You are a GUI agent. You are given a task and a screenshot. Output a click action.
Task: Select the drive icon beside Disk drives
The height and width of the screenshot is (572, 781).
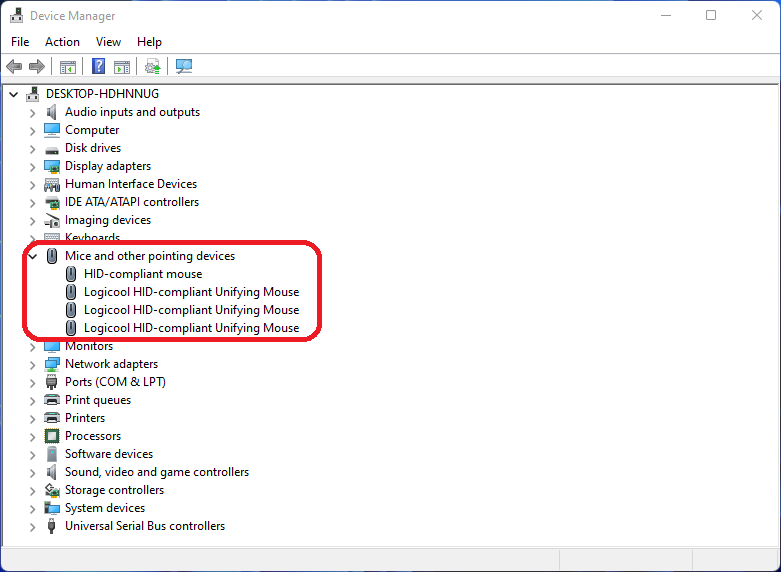coord(52,149)
